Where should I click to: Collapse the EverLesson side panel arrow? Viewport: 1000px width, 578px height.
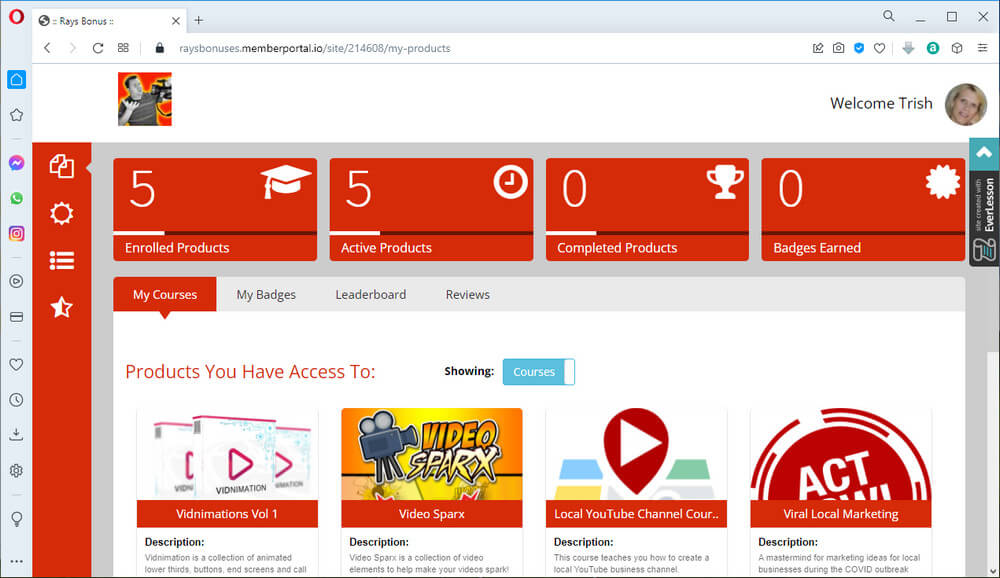tap(984, 153)
